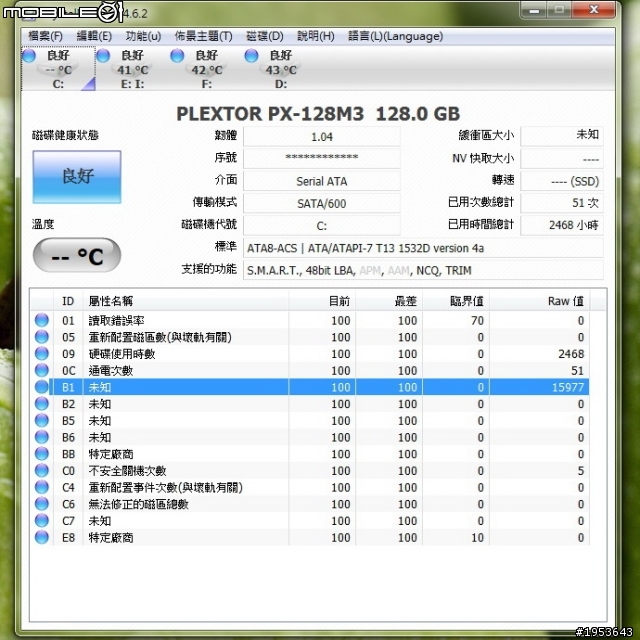Click the status orb of row 01
This screenshot has width=640, height=640.
tap(42, 320)
